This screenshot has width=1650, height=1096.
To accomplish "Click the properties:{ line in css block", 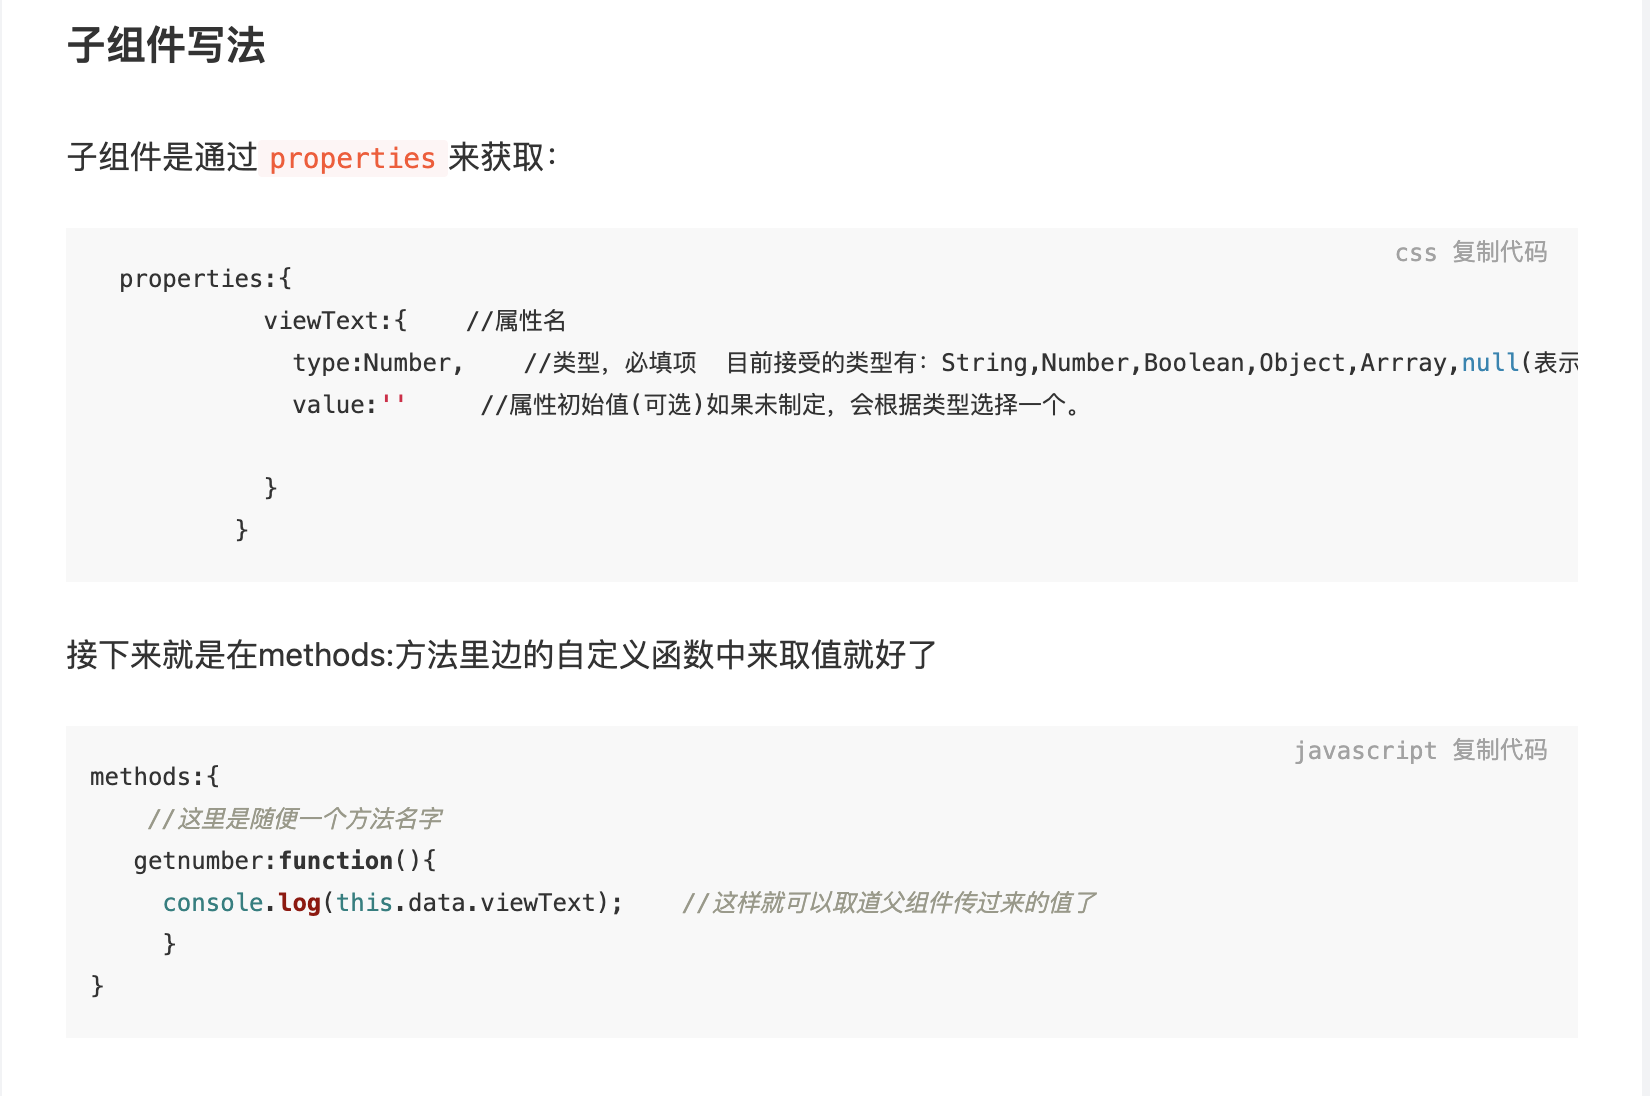I will point(205,278).
